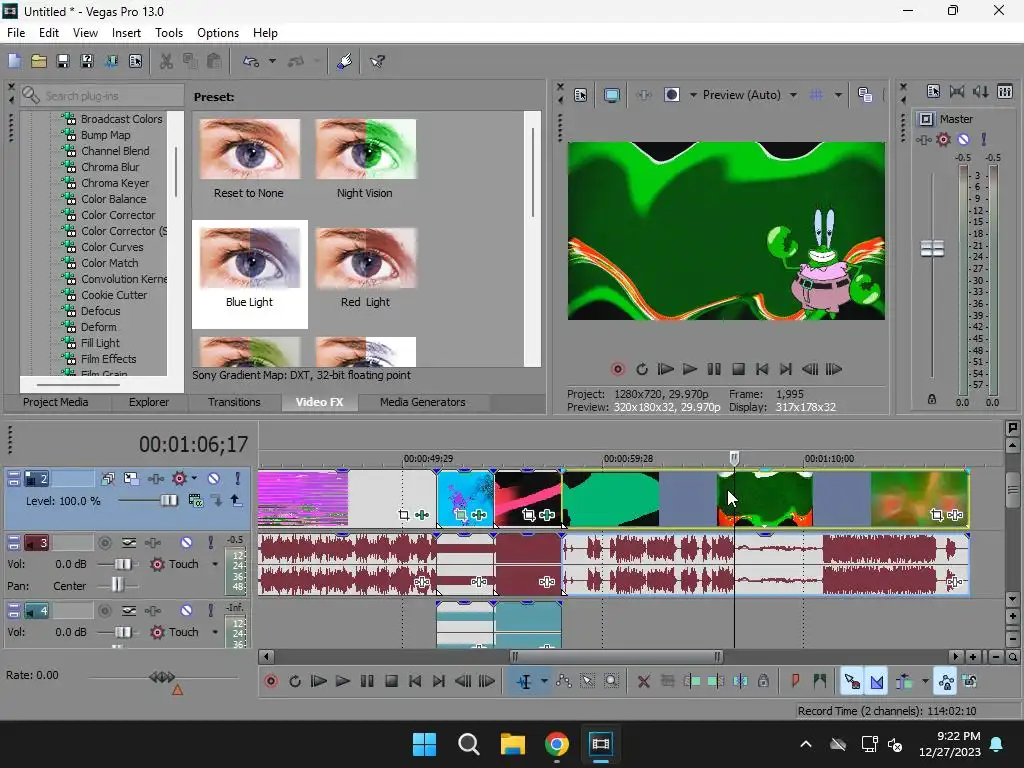The height and width of the screenshot is (768, 1024).
Task: Click the New project icon in toolbar
Action: (14, 61)
